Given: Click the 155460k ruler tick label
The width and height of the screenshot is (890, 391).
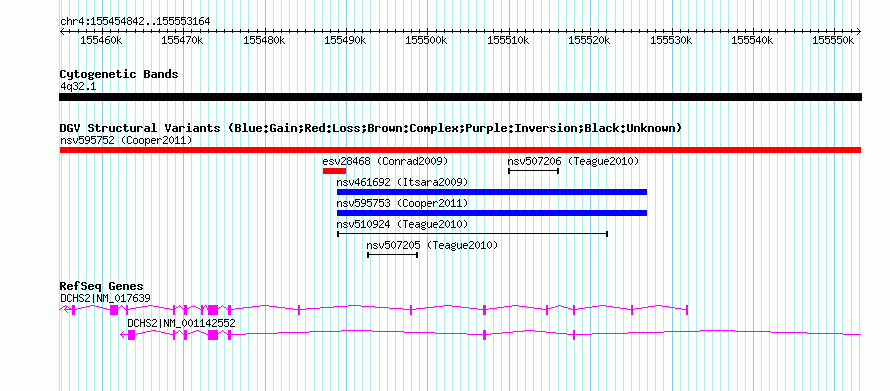Looking at the screenshot, I should 102,40.
